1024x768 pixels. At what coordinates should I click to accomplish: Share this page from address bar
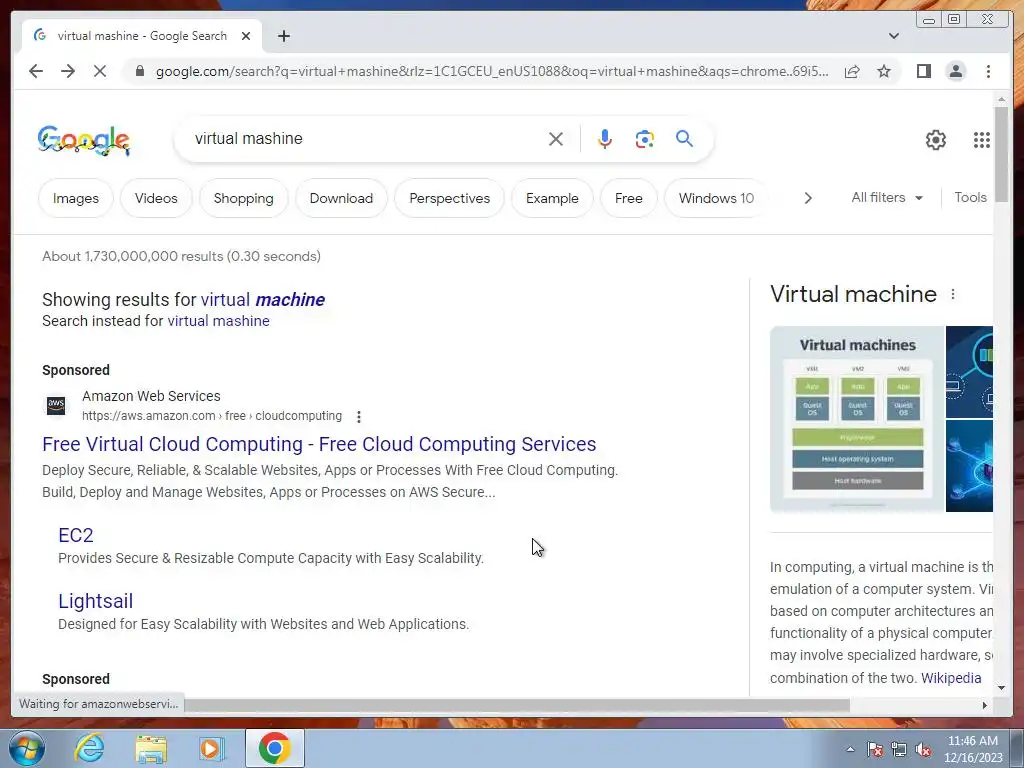pos(852,71)
